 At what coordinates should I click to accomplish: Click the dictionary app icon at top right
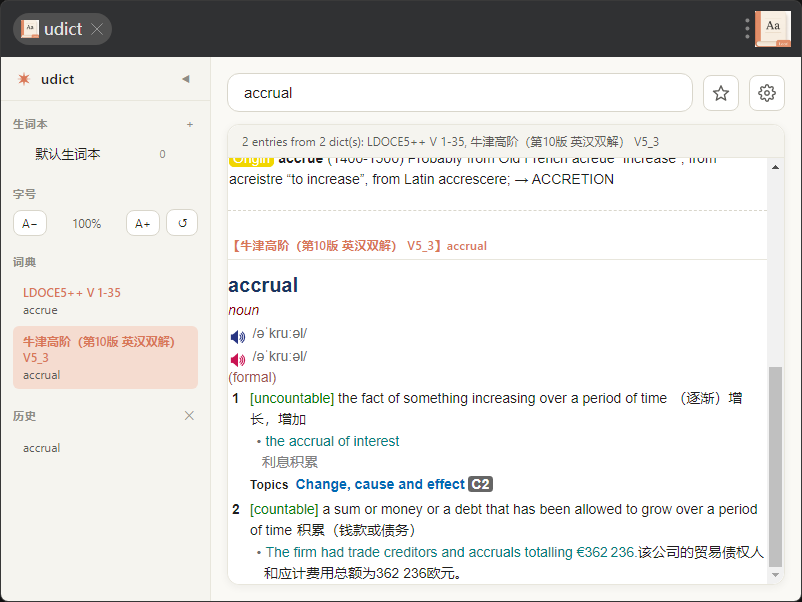click(772, 29)
